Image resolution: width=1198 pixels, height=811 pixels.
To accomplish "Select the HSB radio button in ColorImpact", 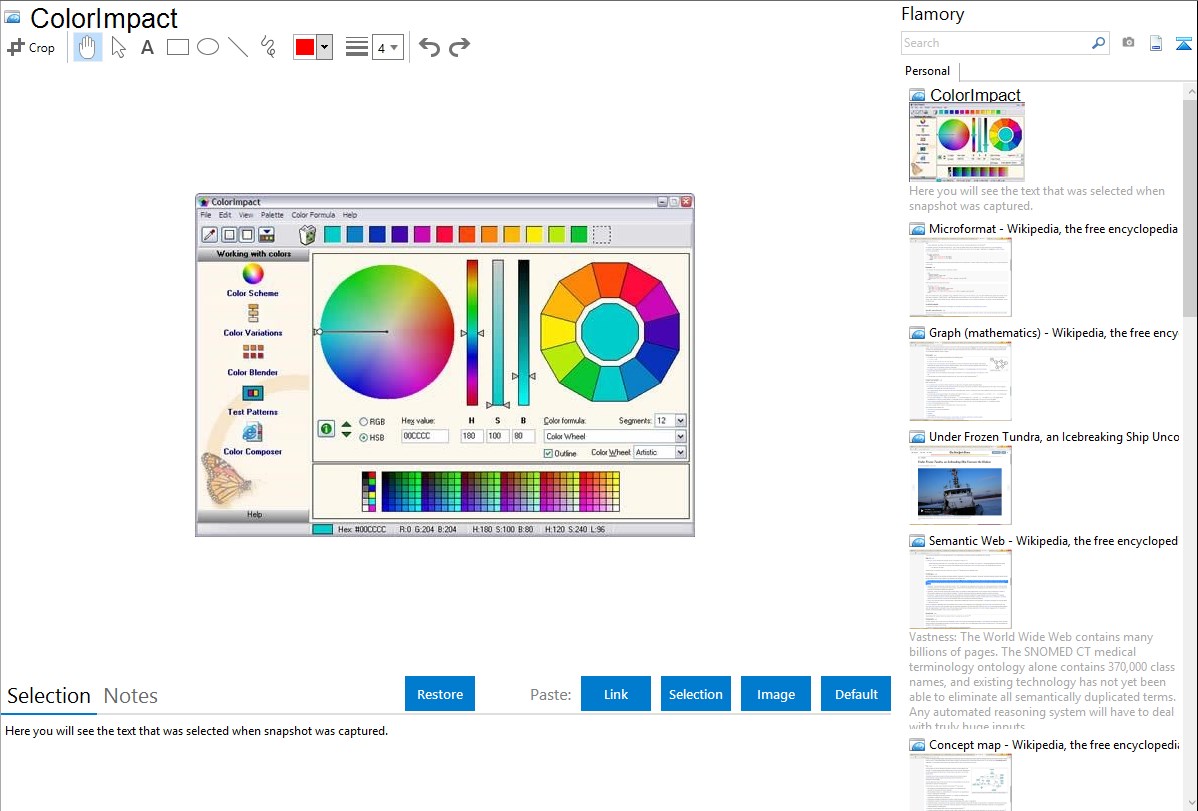I will 364,437.
